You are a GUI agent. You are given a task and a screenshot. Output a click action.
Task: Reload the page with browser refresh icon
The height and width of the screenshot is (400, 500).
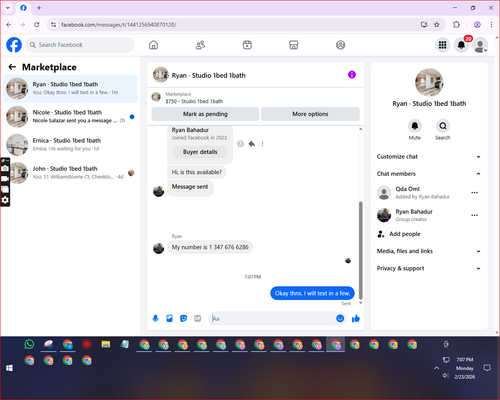(x=37, y=24)
